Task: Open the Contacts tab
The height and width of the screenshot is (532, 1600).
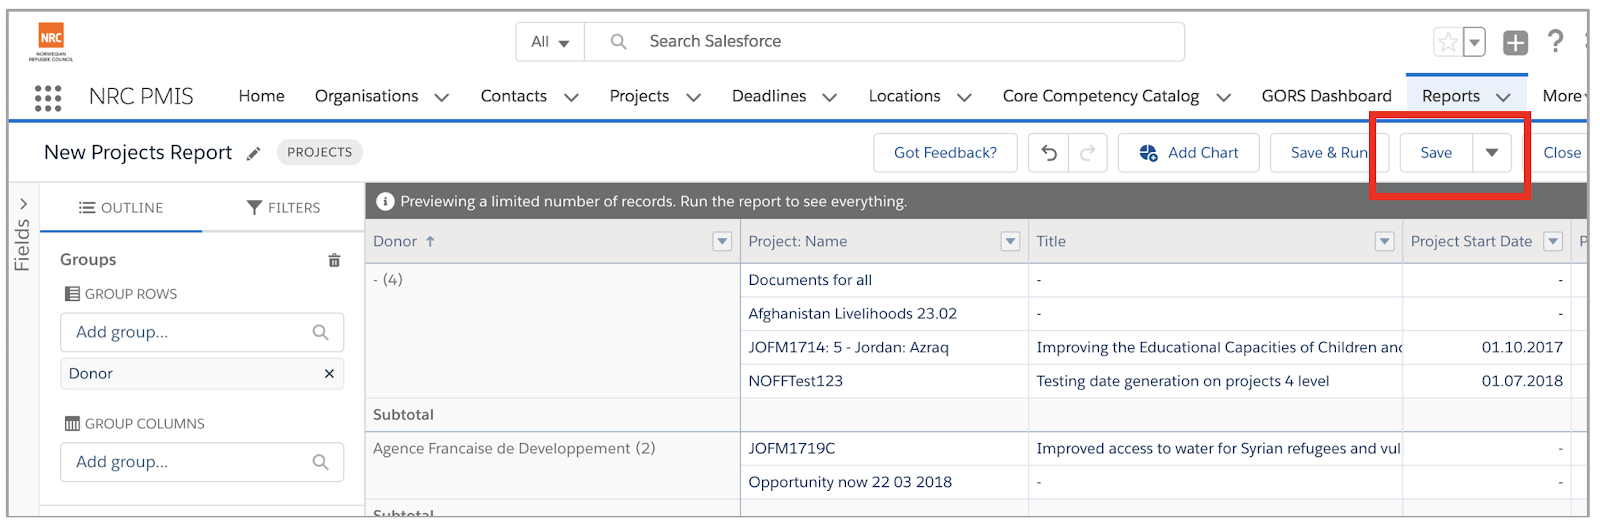Action: (x=513, y=96)
